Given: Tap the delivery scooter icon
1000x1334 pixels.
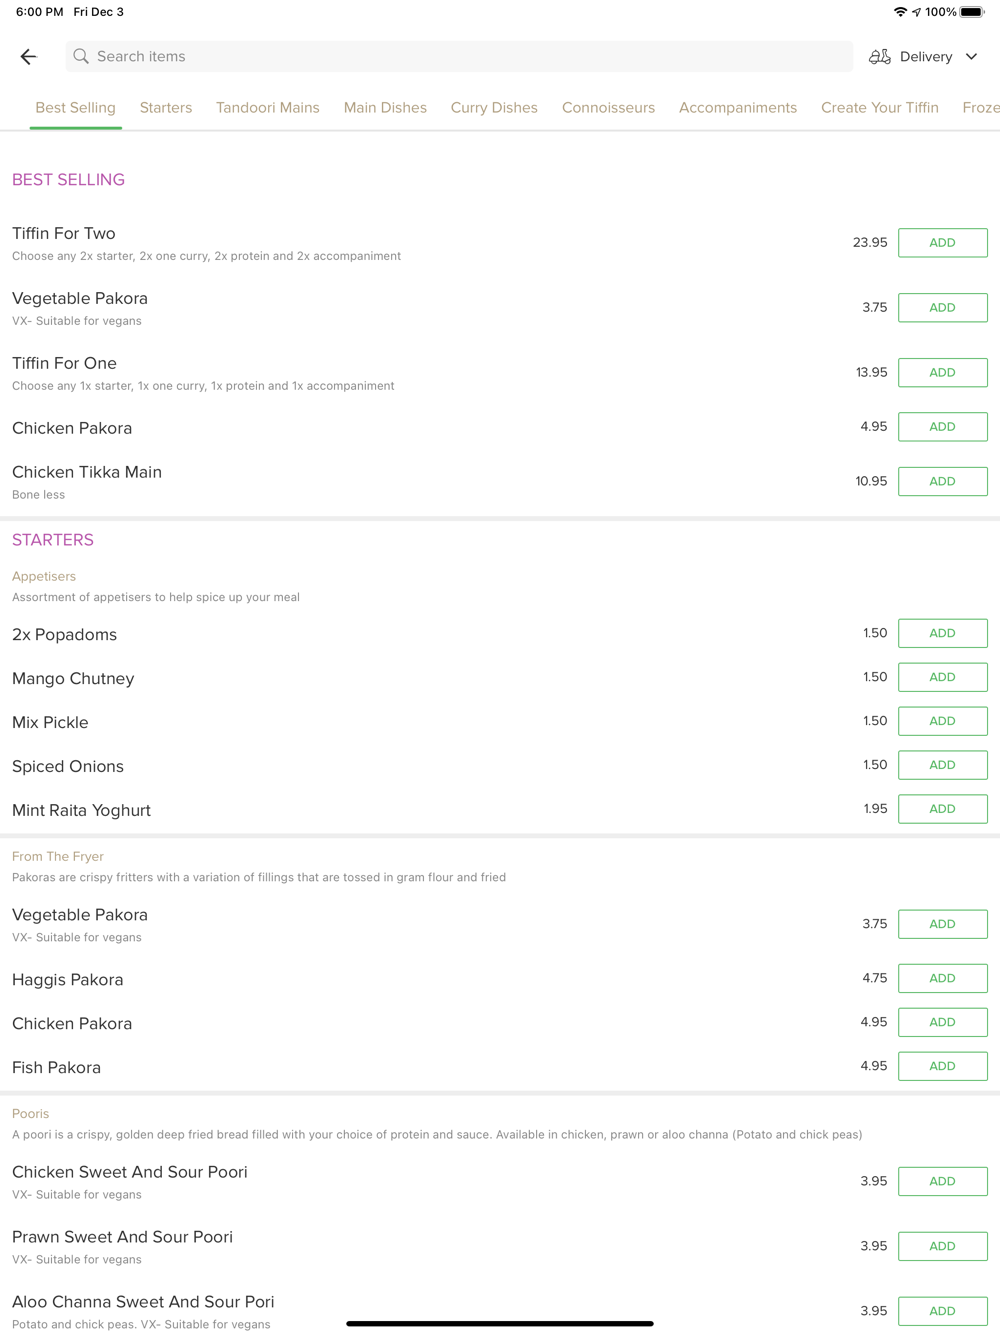Looking at the screenshot, I should point(880,57).
